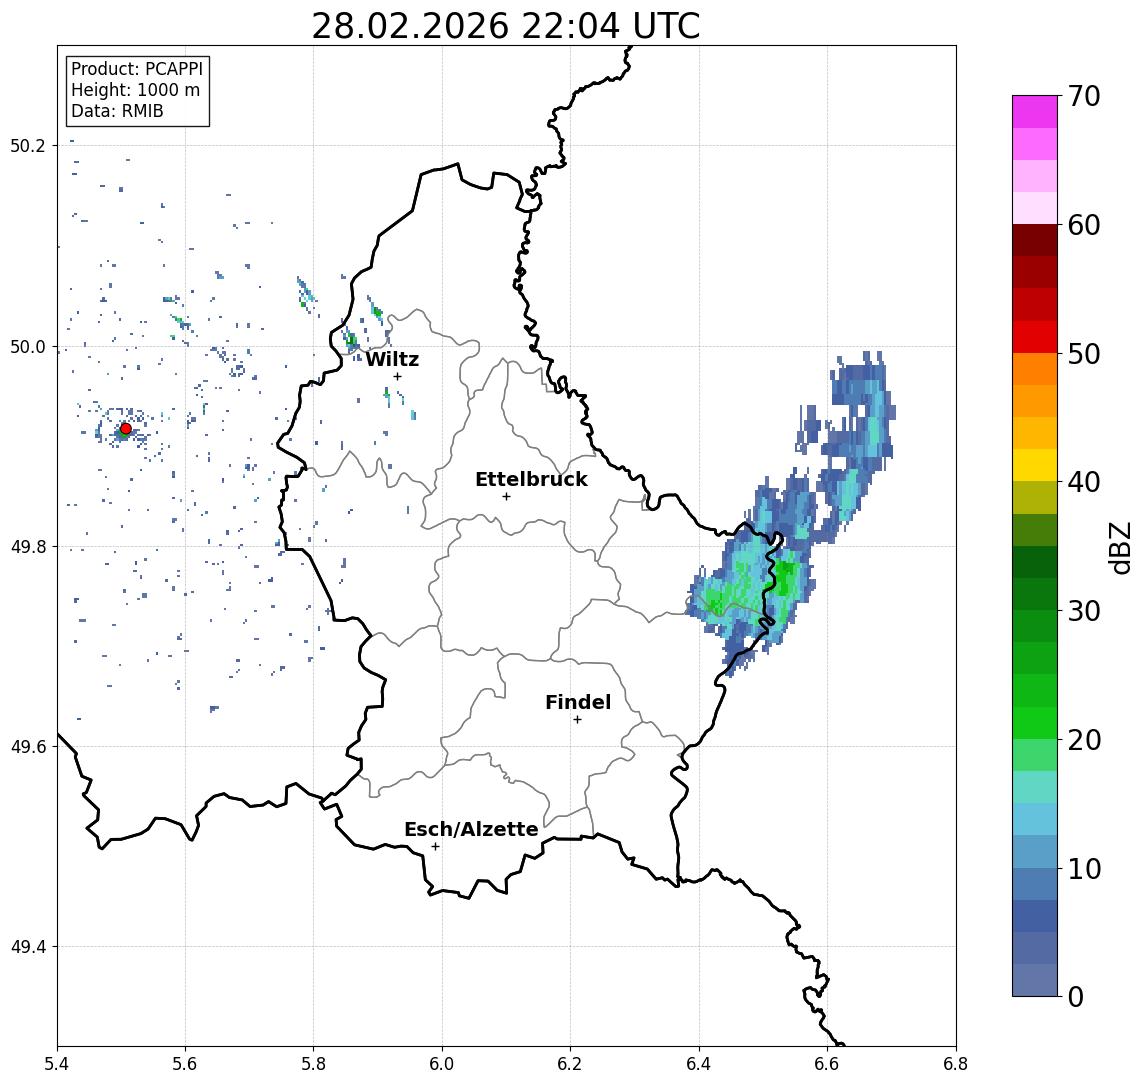This screenshot has height=1084, width=1145.
Task: Click the longitude axis label 6.4
Action: point(699,1064)
